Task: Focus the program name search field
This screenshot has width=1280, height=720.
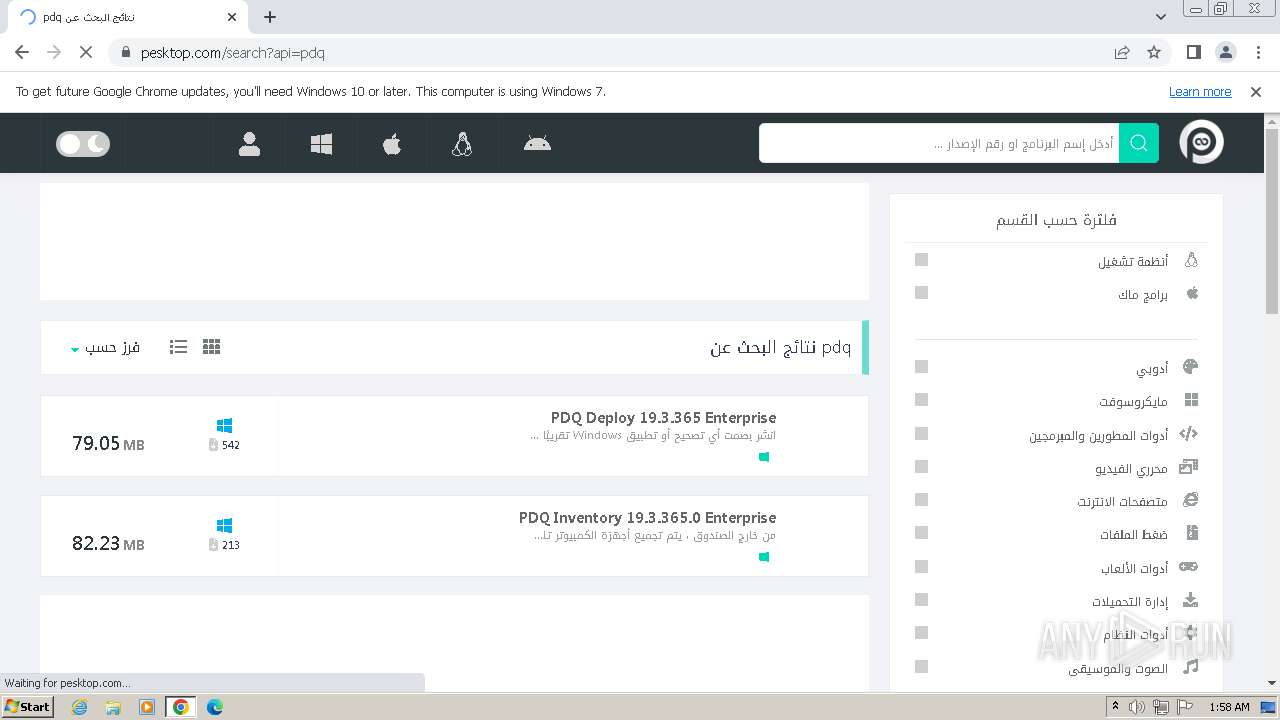Action: tap(939, 143)
